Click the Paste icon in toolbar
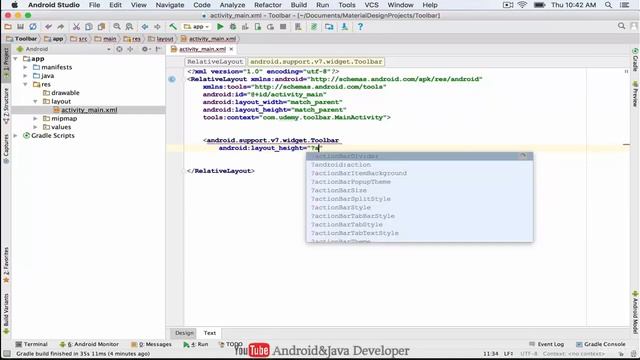The image size is (640, 360). tap(101, 27)
